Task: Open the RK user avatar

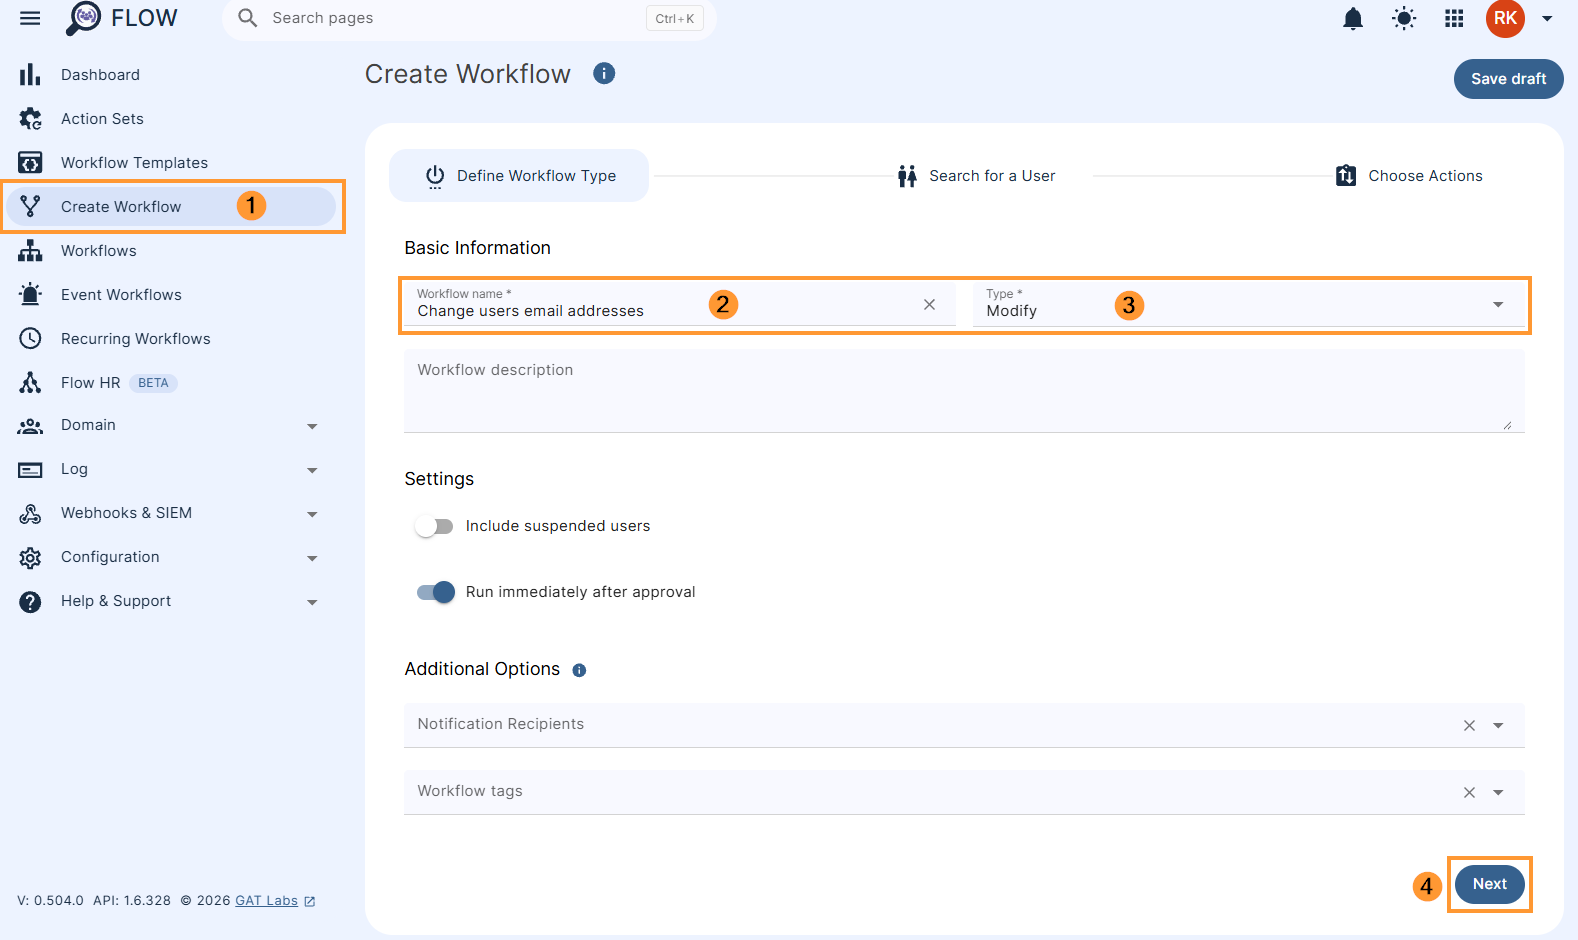Action: pyautogui.click(x=1505, y=18)
